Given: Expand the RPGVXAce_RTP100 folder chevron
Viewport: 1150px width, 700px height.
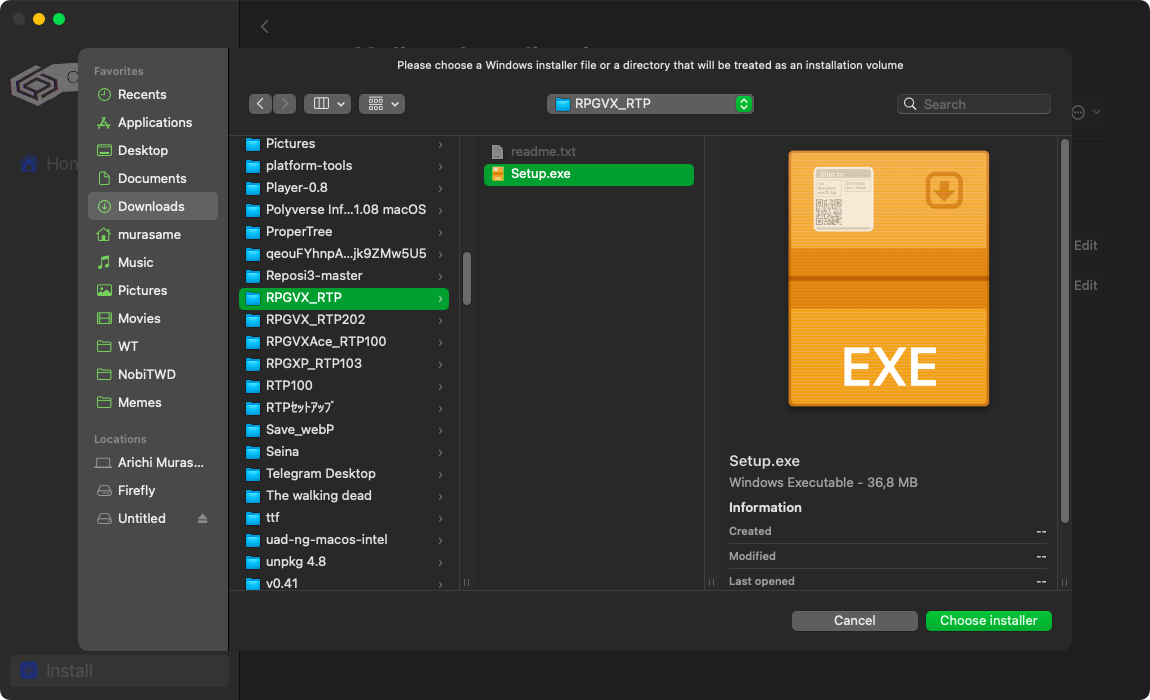Looking at the screenshot, I should tap(440, 342).
